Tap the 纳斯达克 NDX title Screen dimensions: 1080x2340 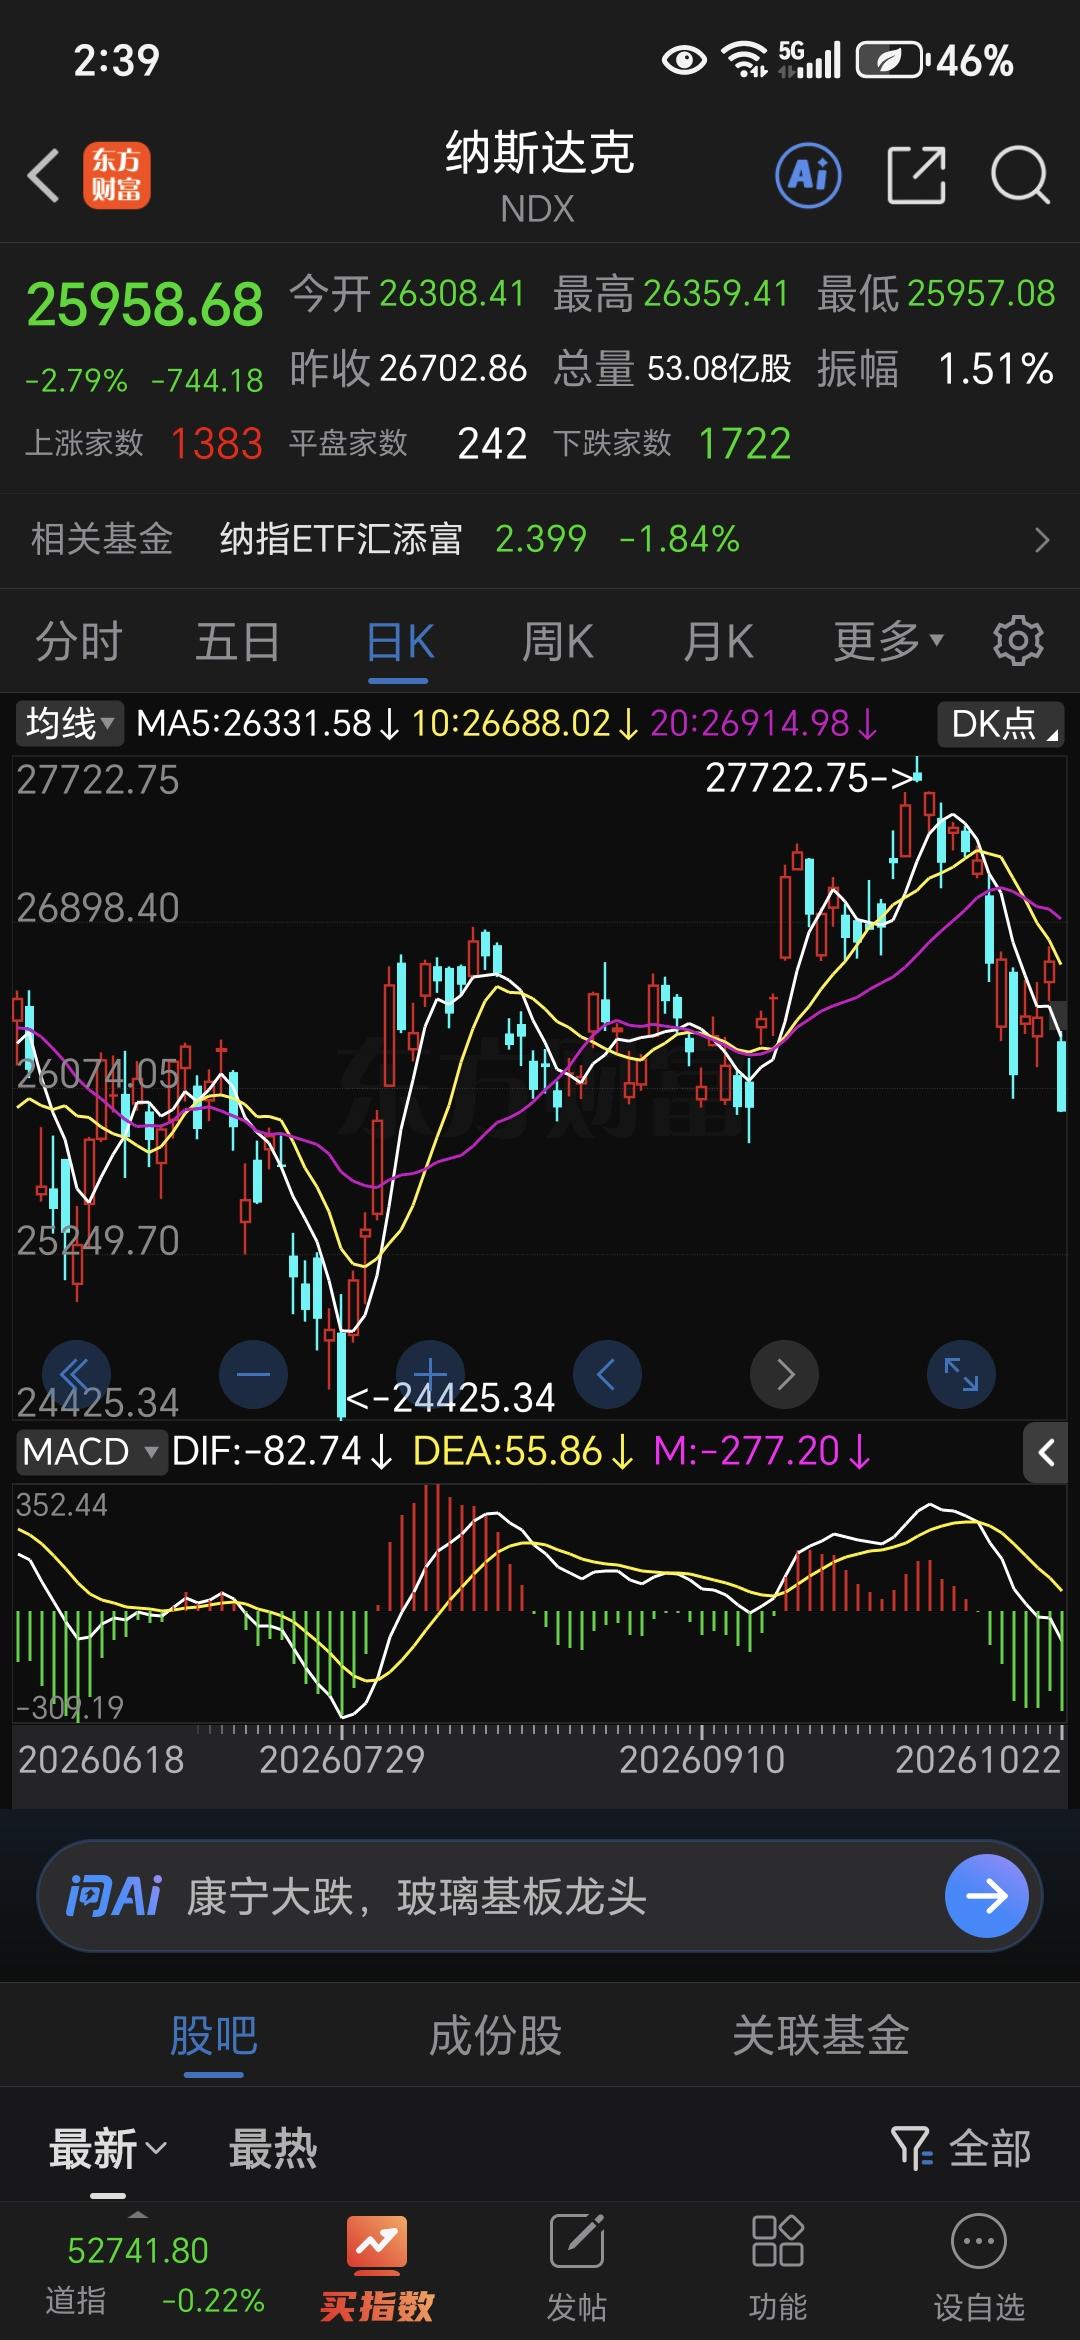pyautogui.click(x=539, y=176)
